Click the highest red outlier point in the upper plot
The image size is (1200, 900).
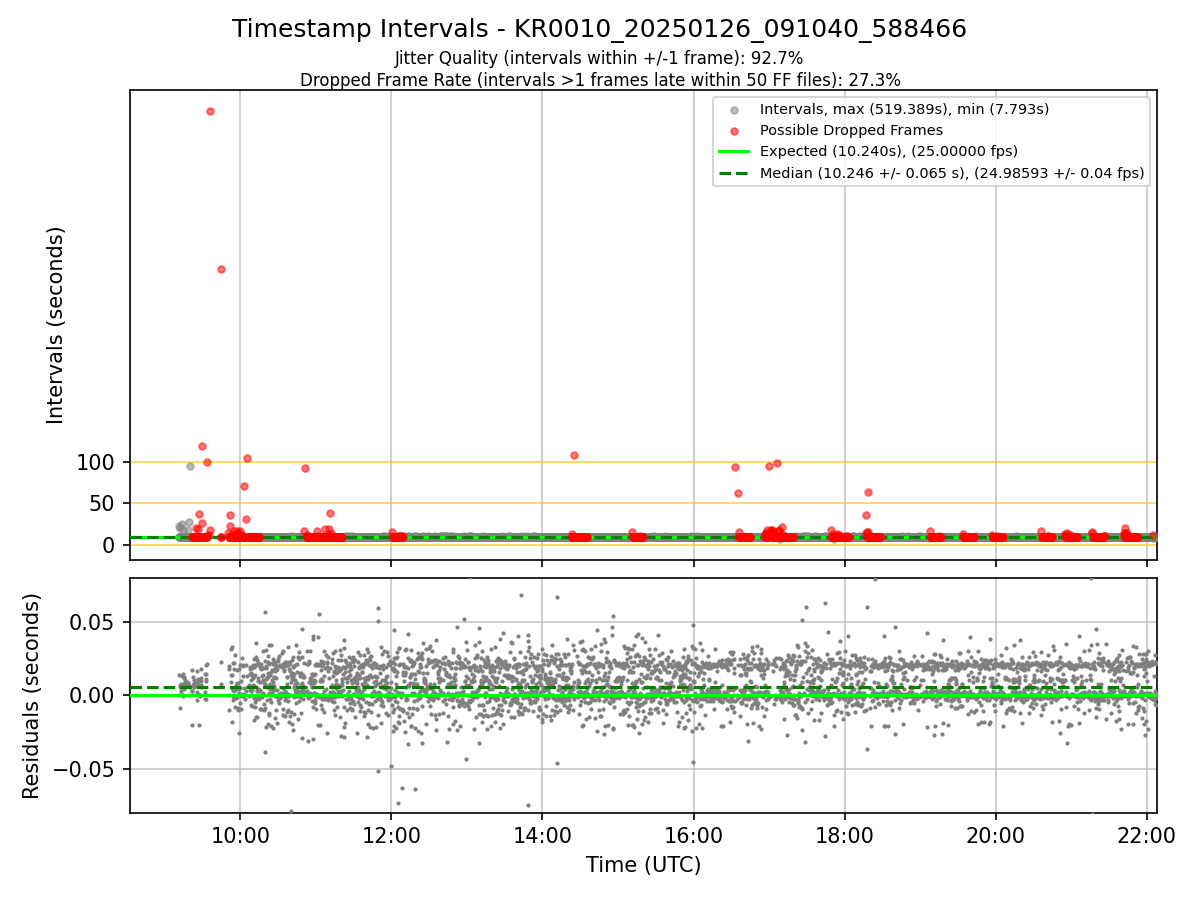(210, 111)
